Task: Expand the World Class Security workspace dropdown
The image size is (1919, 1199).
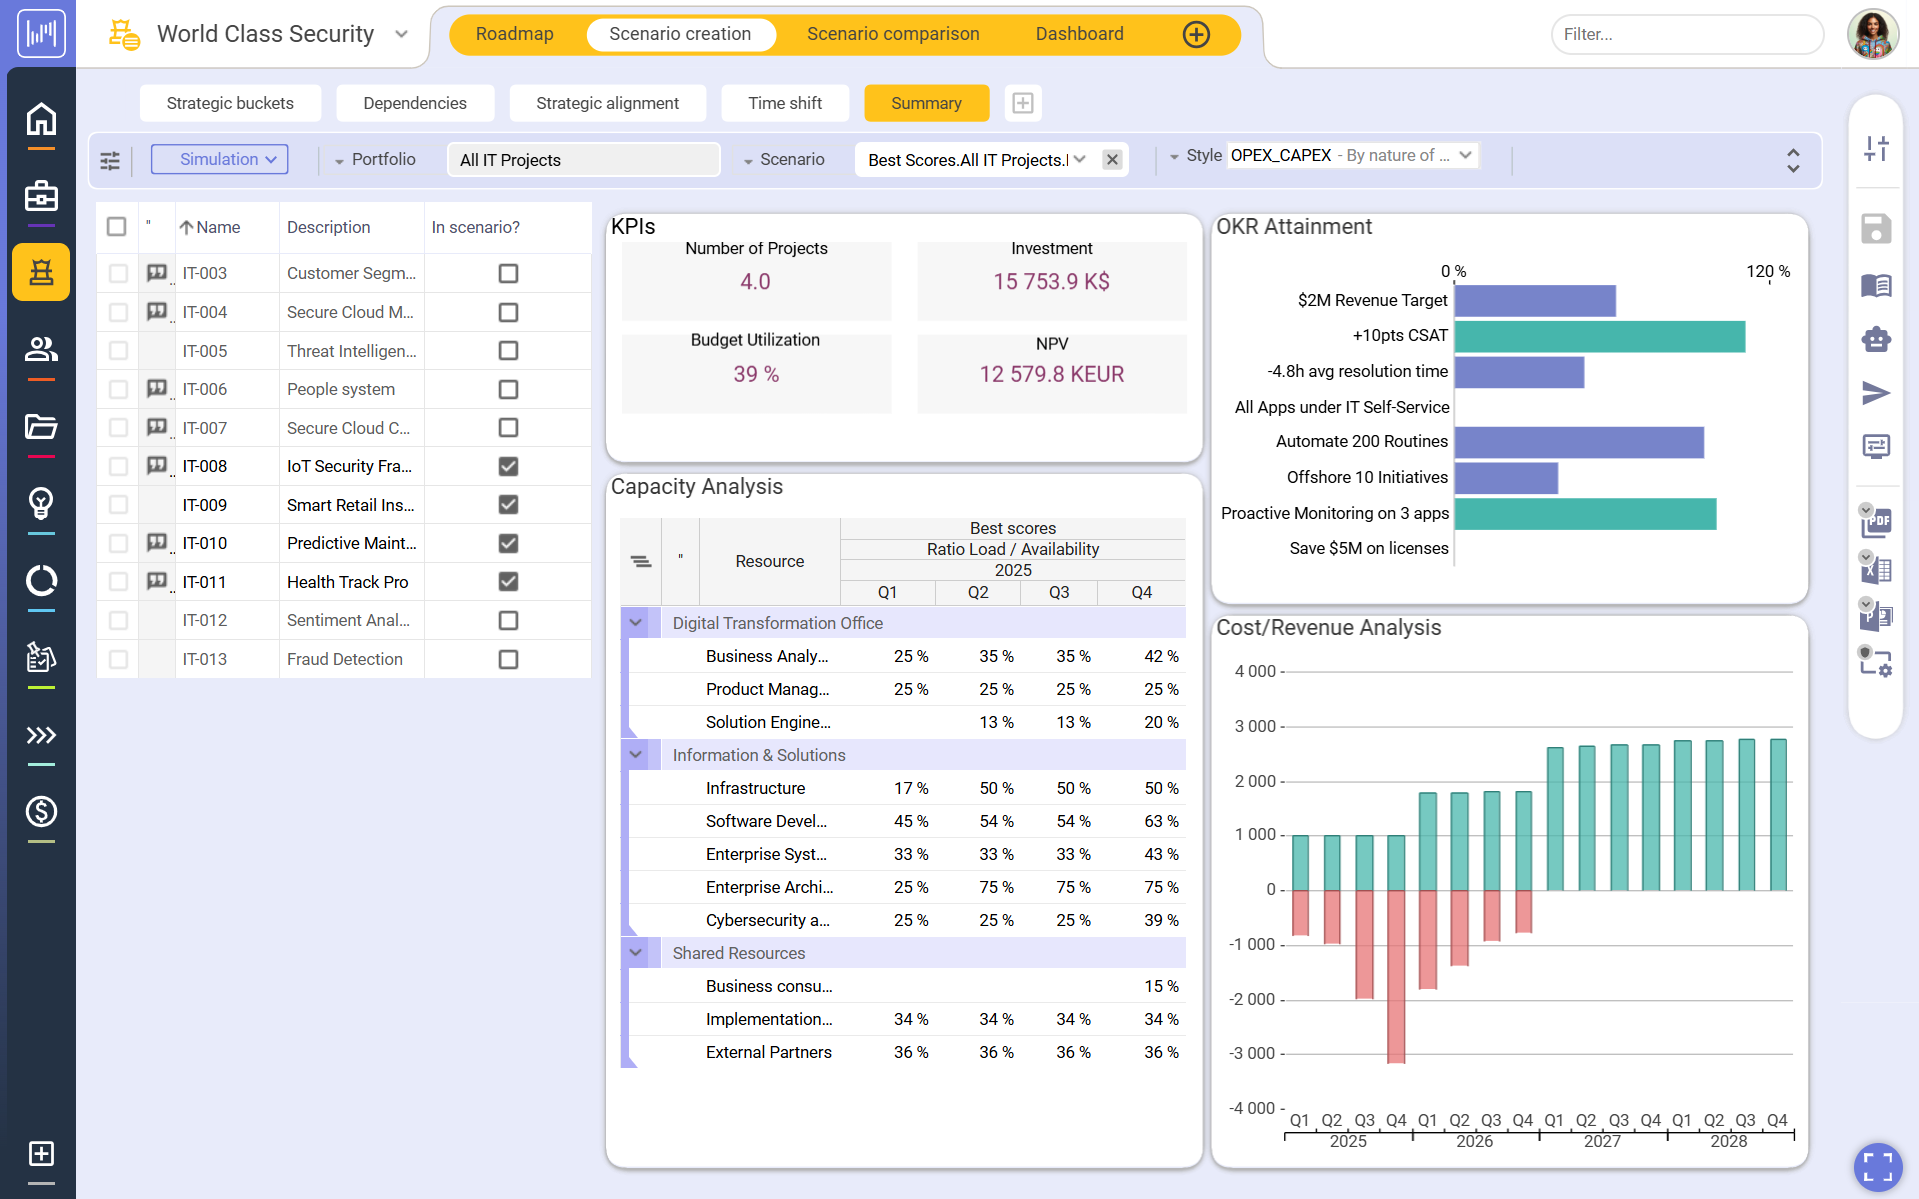Action: click(402, 34)
